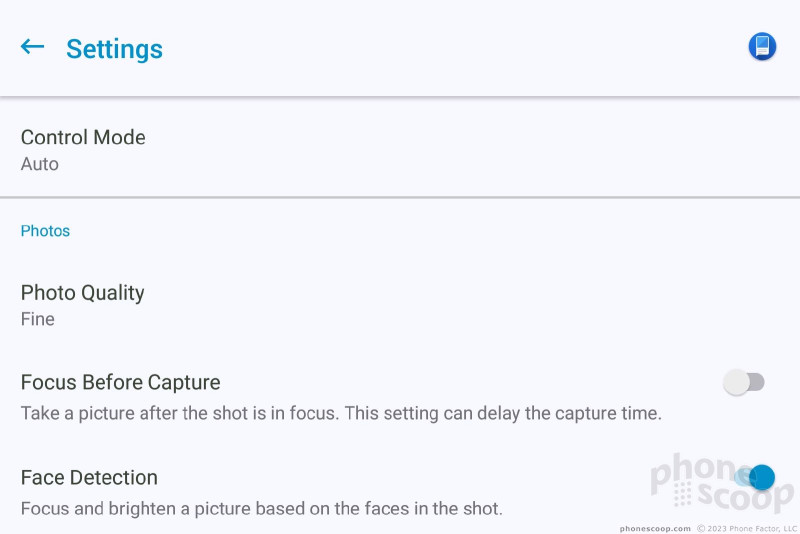The width and height of the screenshot is (800, 534).
Task: Tap the faces in shot description
Action: pyautogui.click(x=262, y=508)
